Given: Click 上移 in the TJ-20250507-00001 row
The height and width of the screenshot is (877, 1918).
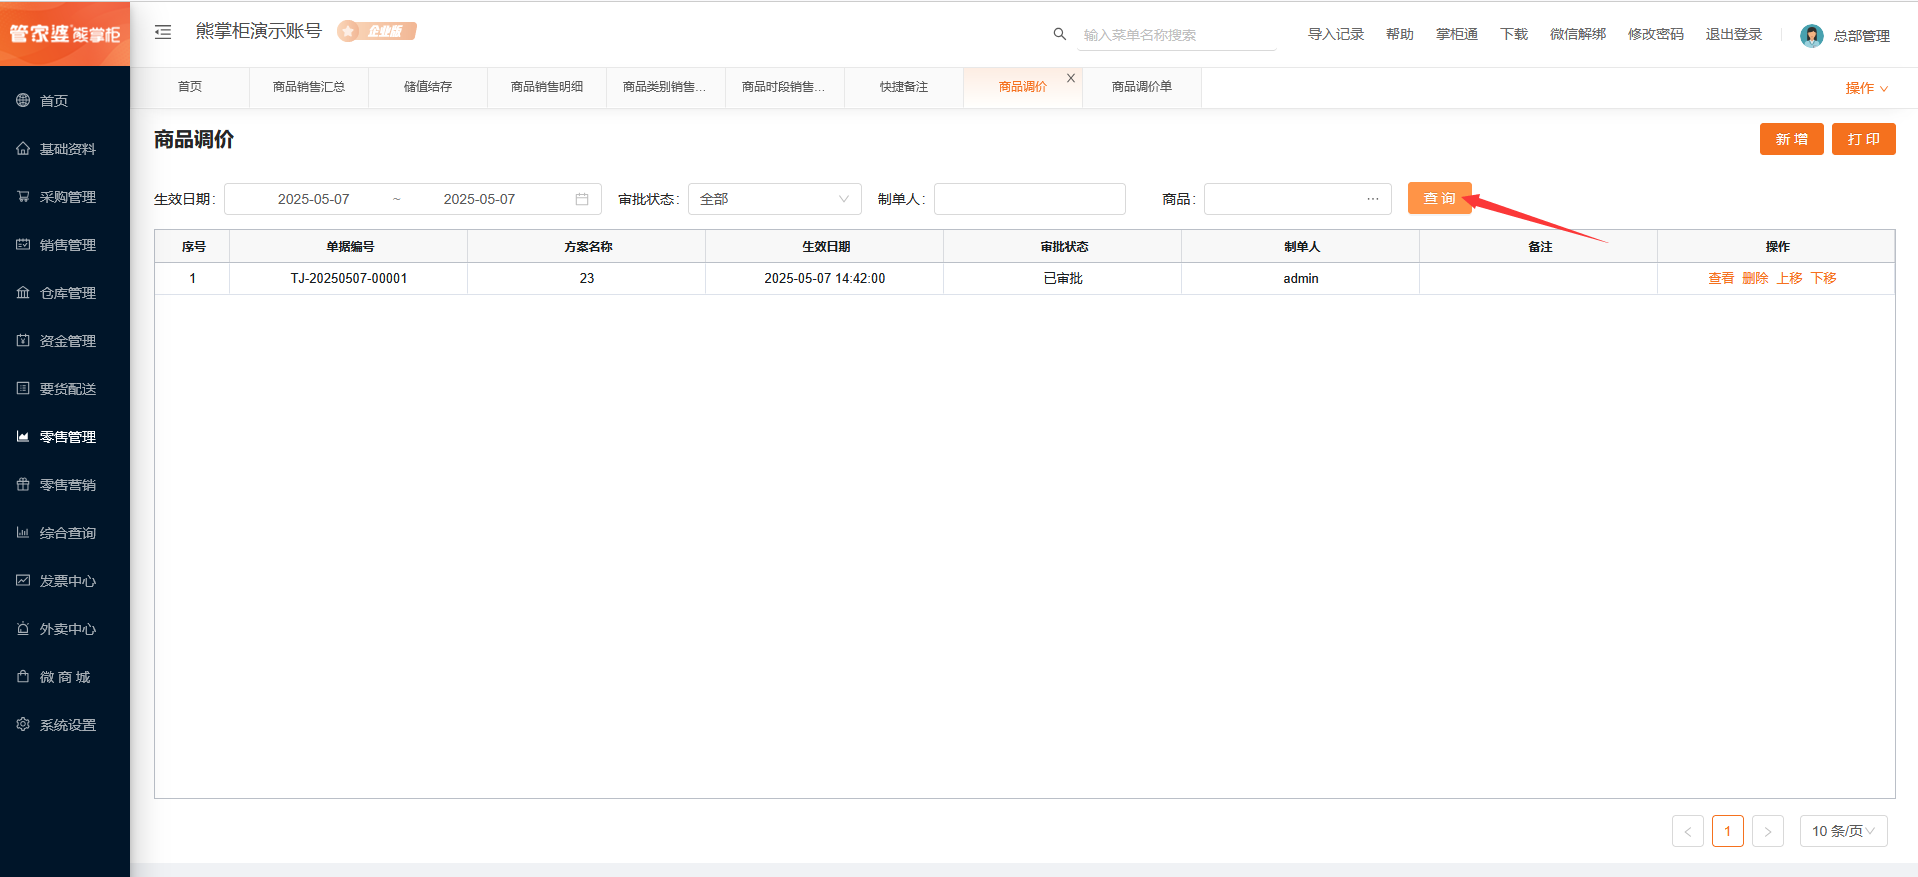Looking at the screenshot, I should point(1789,278).
